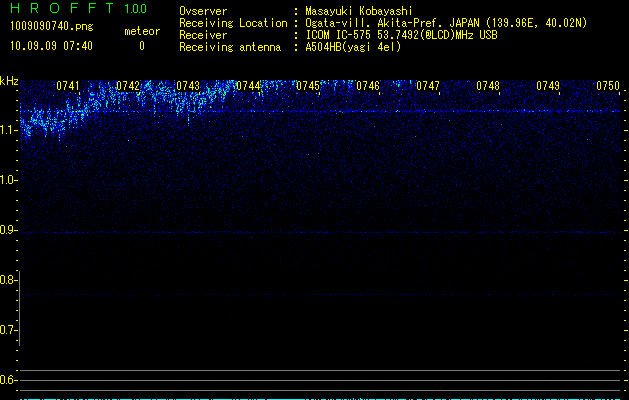Screen dimensions: 629x400
Task: Click the date 10.09.09 07:40
Action: (51, 46)
